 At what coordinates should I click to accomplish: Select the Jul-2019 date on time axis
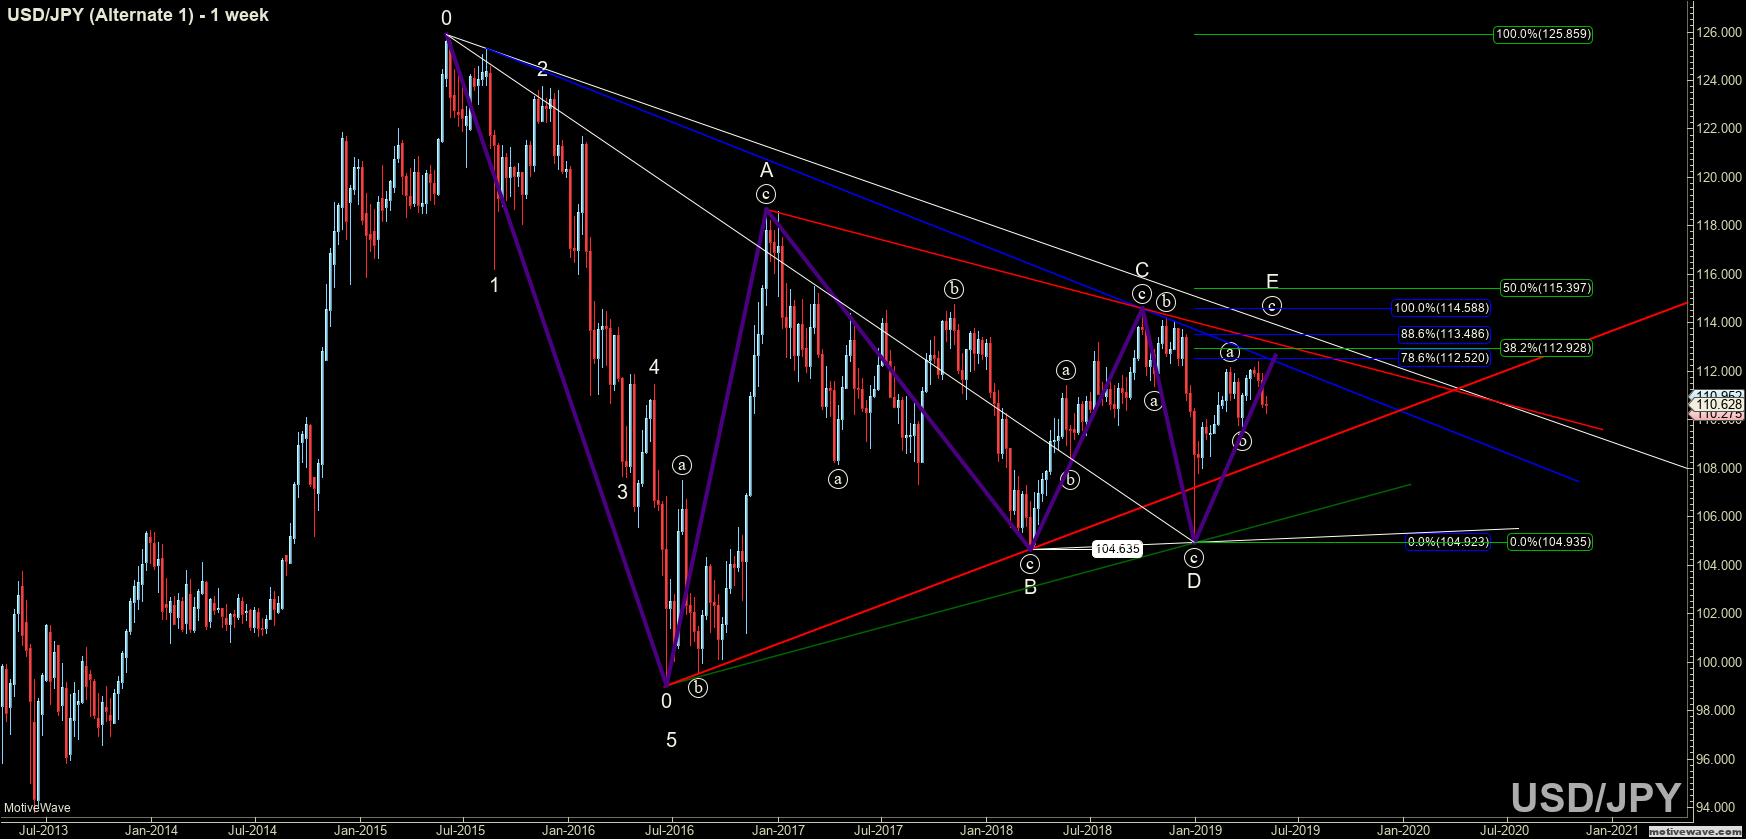(x=1295, y=830)
